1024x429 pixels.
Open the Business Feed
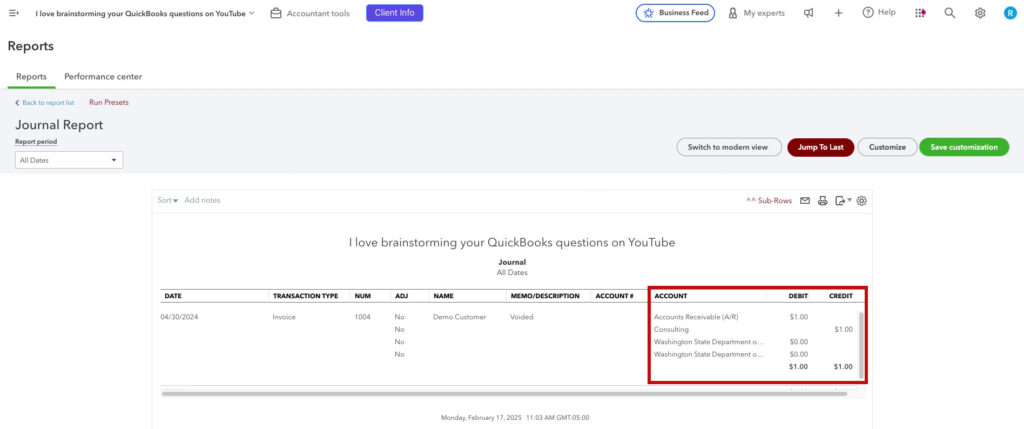coord(675,13)
